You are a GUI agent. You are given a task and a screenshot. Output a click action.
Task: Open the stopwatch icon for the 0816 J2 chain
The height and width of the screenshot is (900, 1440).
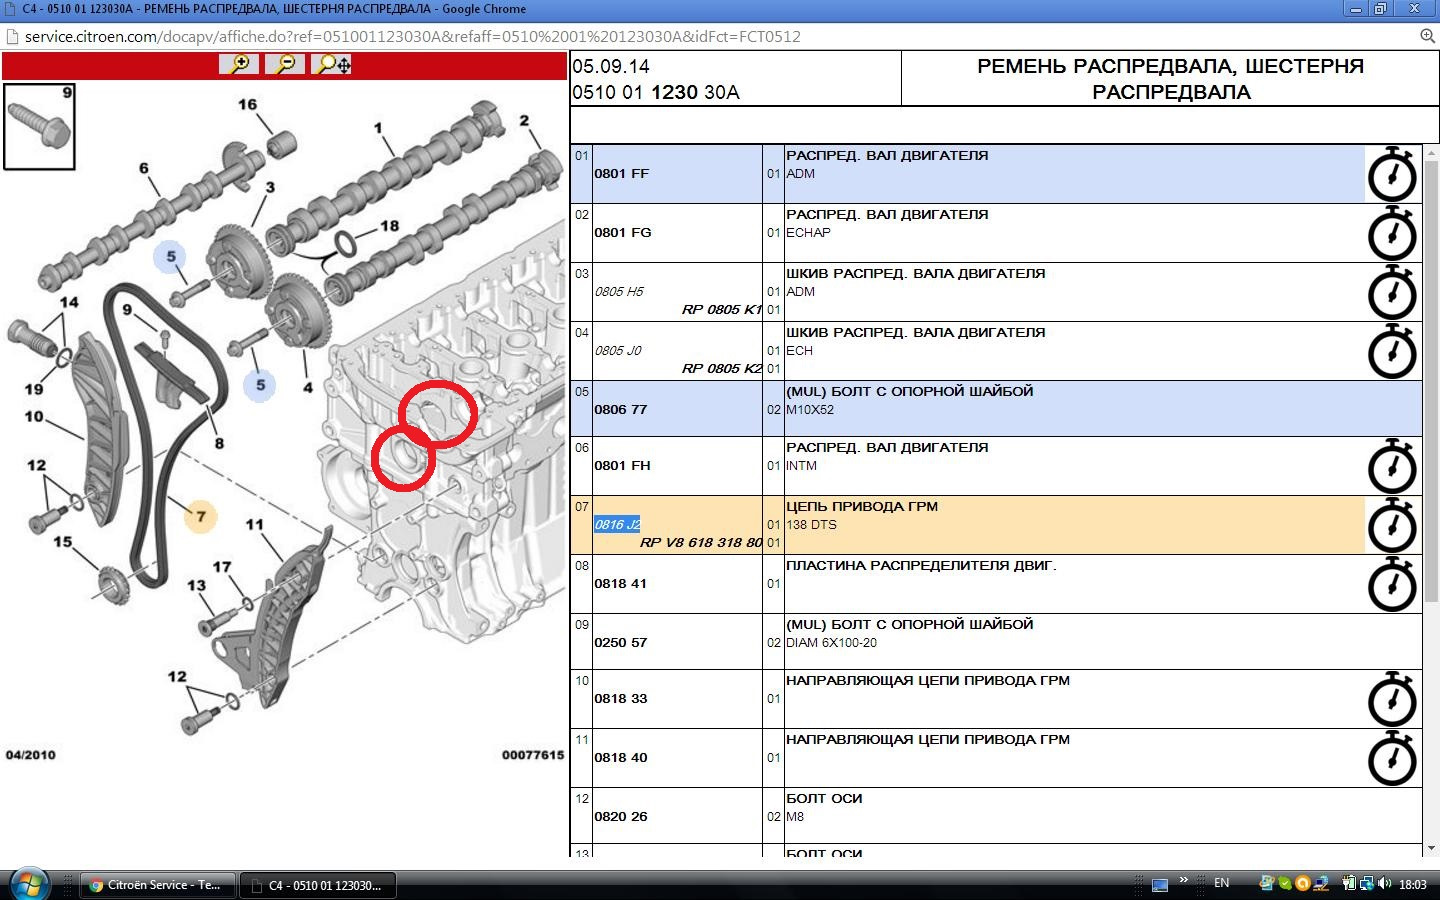click(1392, 525)
